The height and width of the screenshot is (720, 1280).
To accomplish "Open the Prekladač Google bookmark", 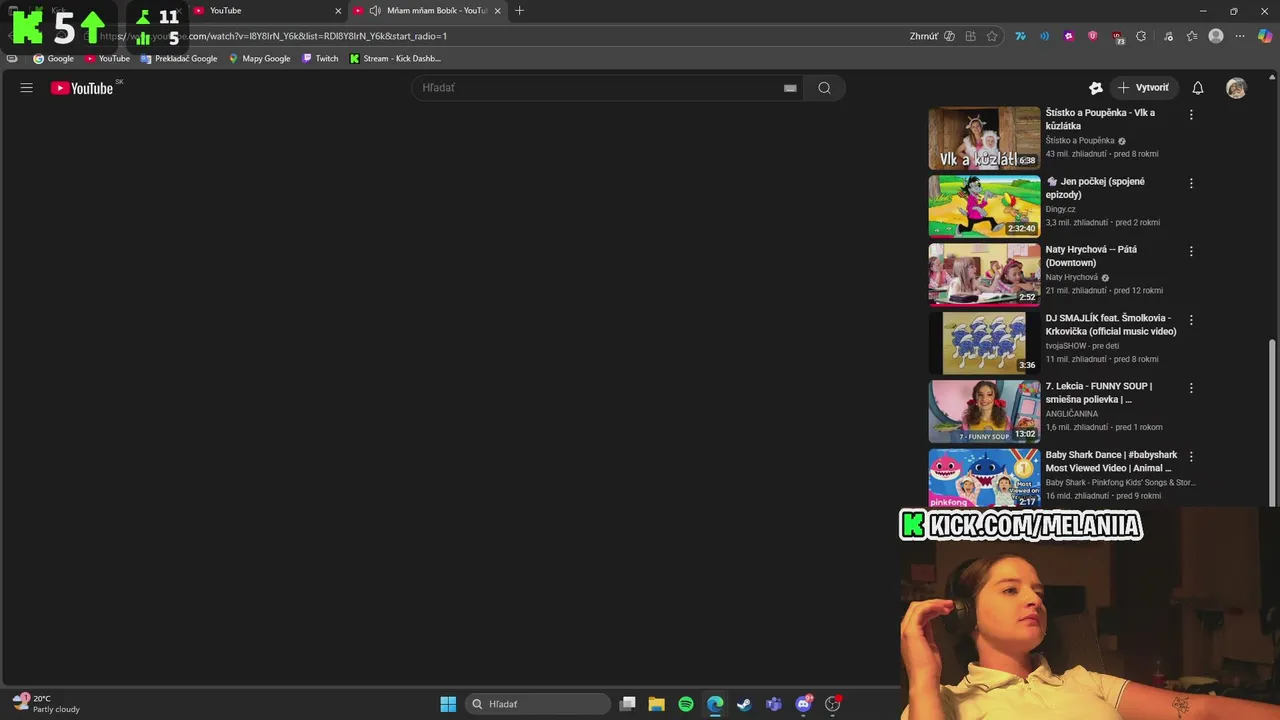I will (x=179, y=58).
